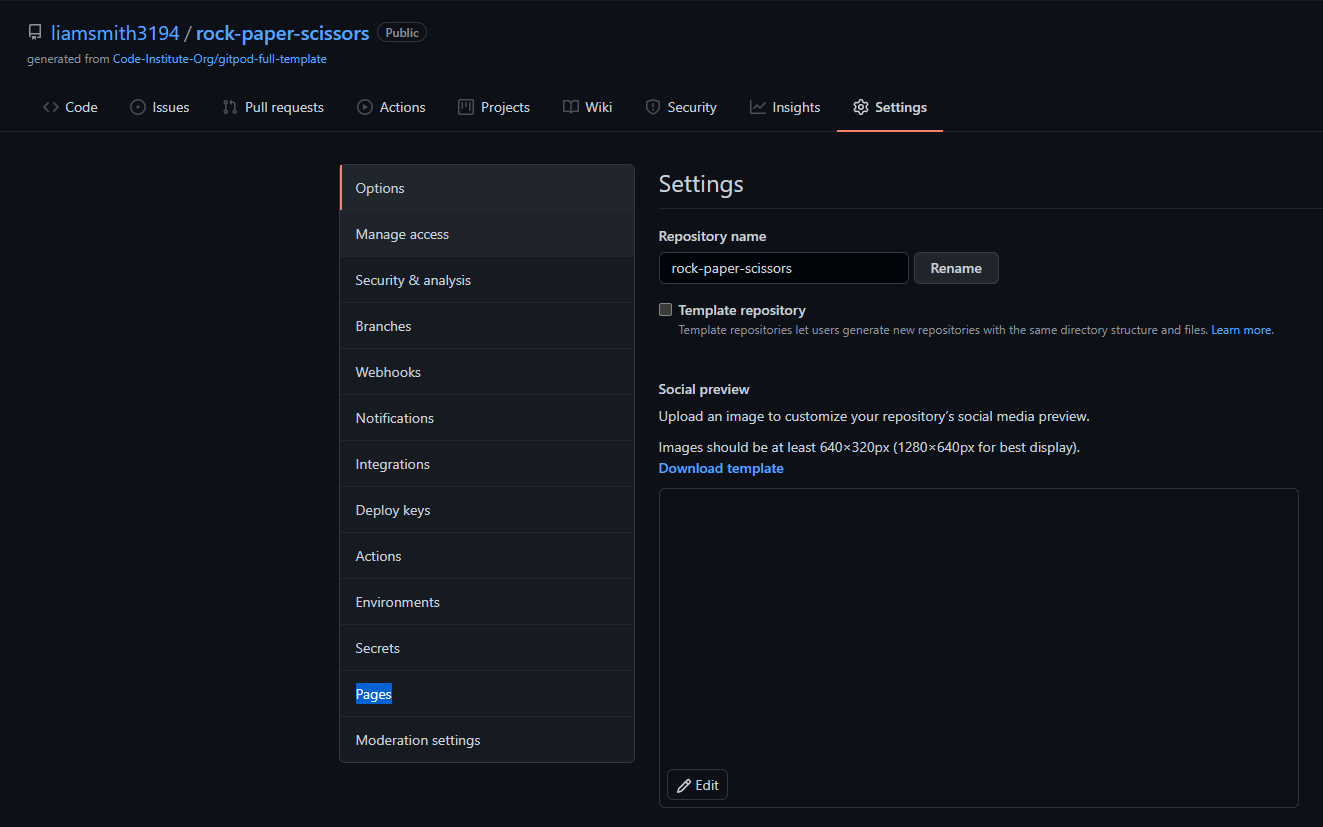Switch to the Issues tab
1323x827 pixels.
160,107
